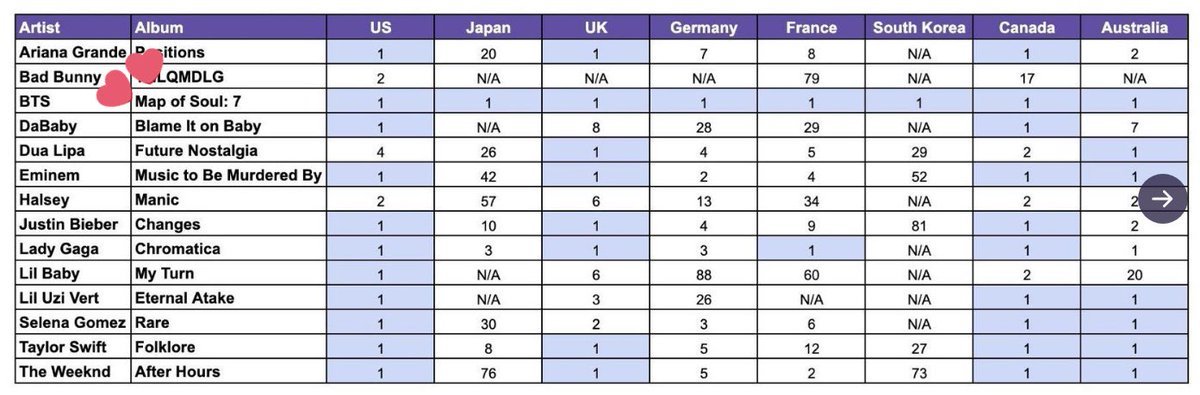This screenshot has width=1200, height=395.
Task: Click the Folklore album cell
Action: pyautogui.click(x=228, y=348)
